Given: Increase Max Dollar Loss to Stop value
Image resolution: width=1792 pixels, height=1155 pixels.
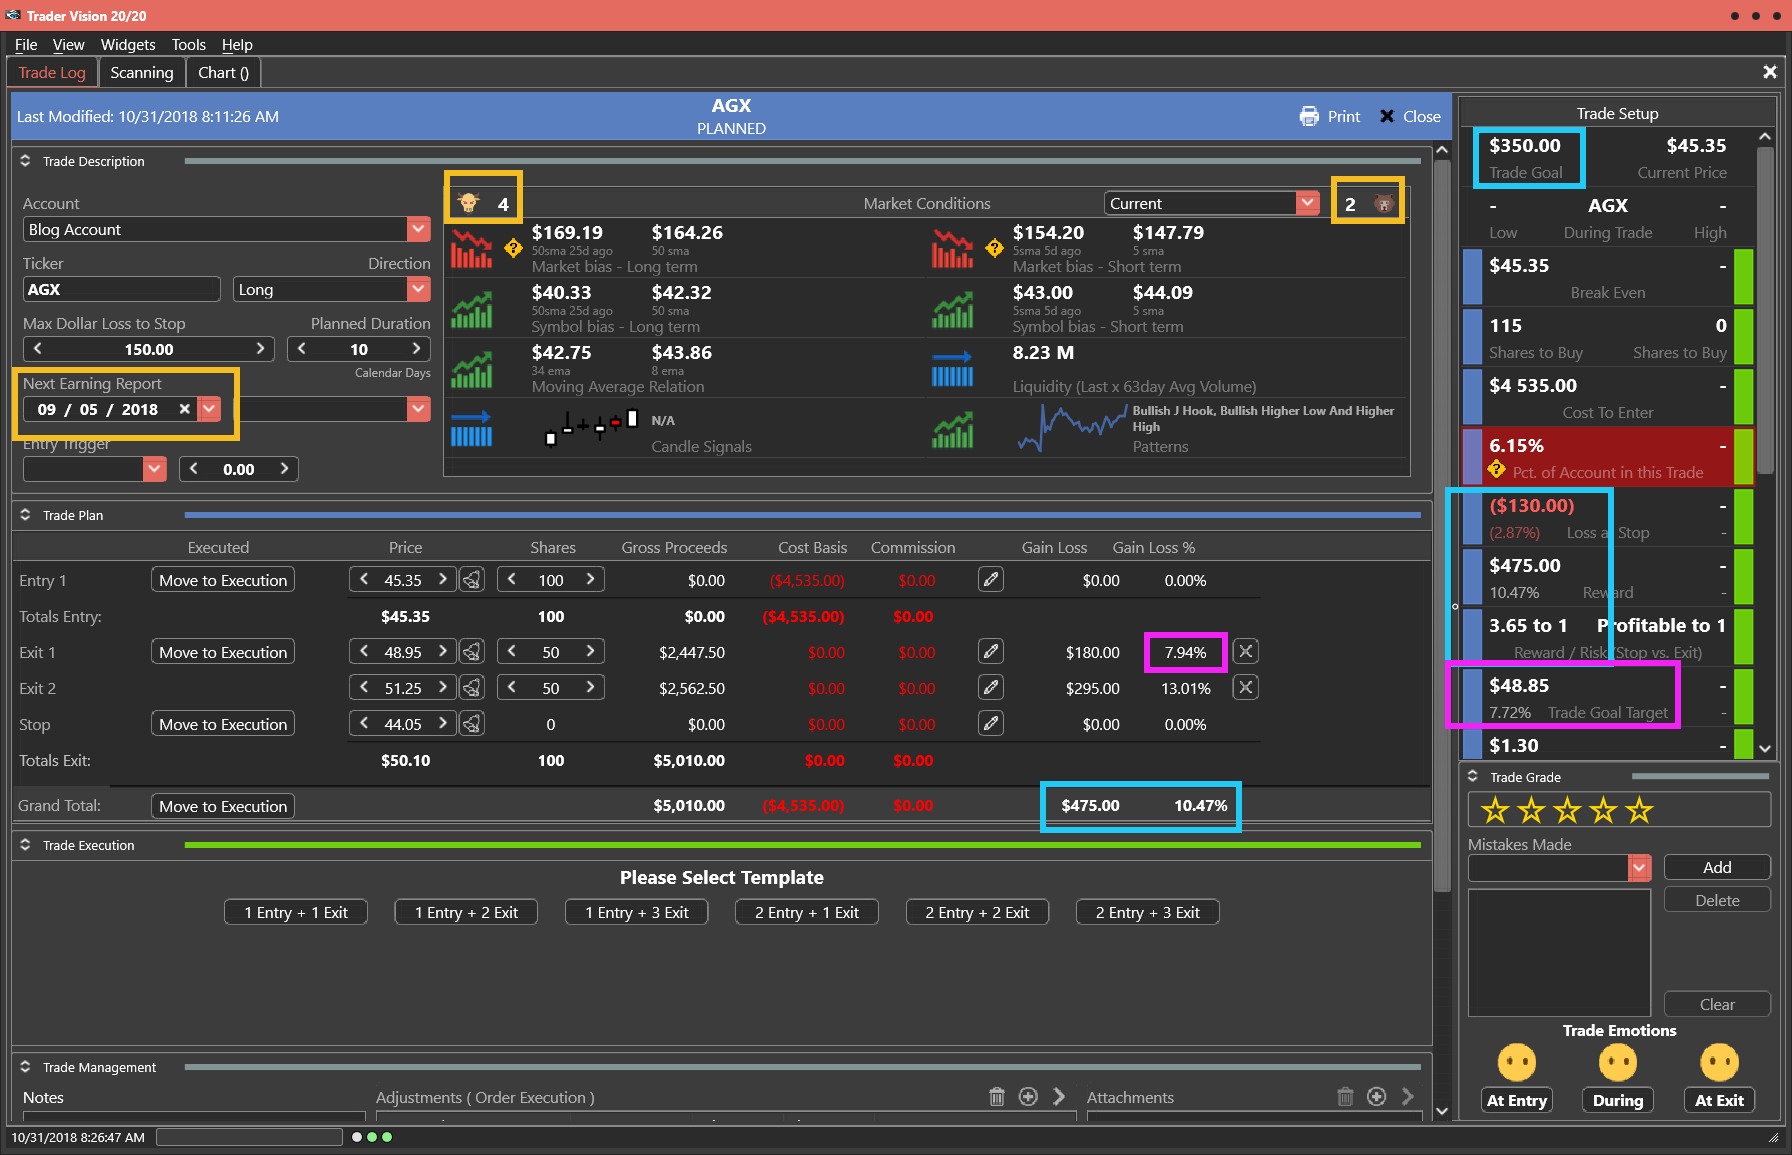Looking at the screenshot, I should (260, 349).
